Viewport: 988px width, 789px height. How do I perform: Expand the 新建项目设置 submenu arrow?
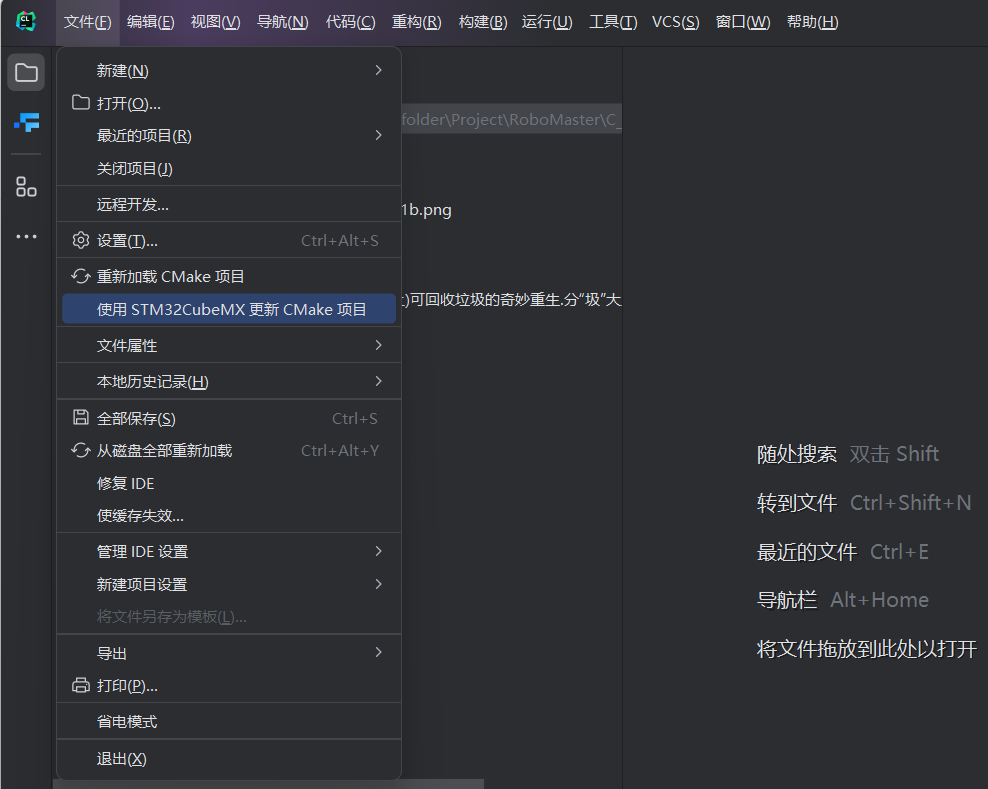378,584
